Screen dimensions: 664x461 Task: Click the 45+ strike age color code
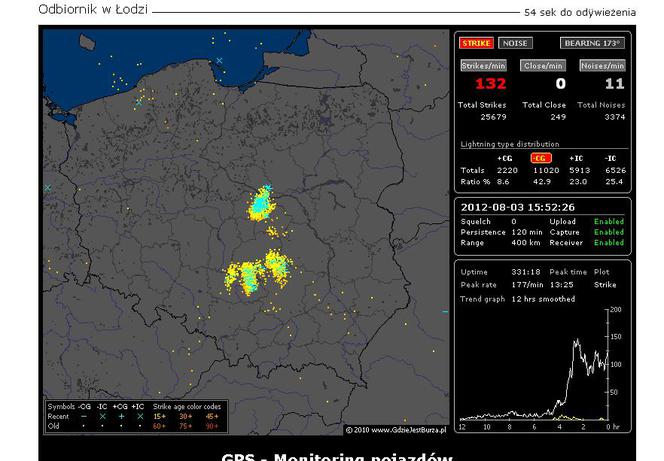point(213,417)
